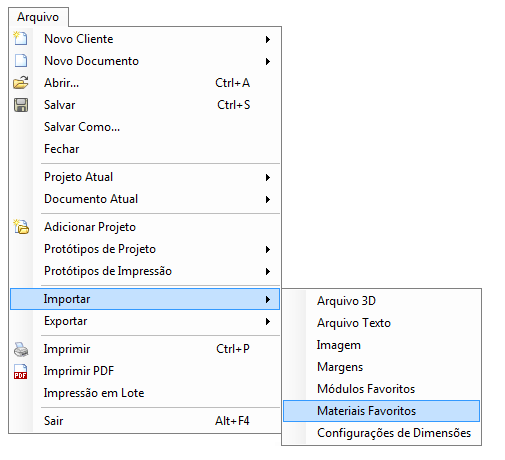Screen dimensions: 505x460
Task: Open the Arquivo menu tab
Action: pyautogui.click(x=38, y=17)
